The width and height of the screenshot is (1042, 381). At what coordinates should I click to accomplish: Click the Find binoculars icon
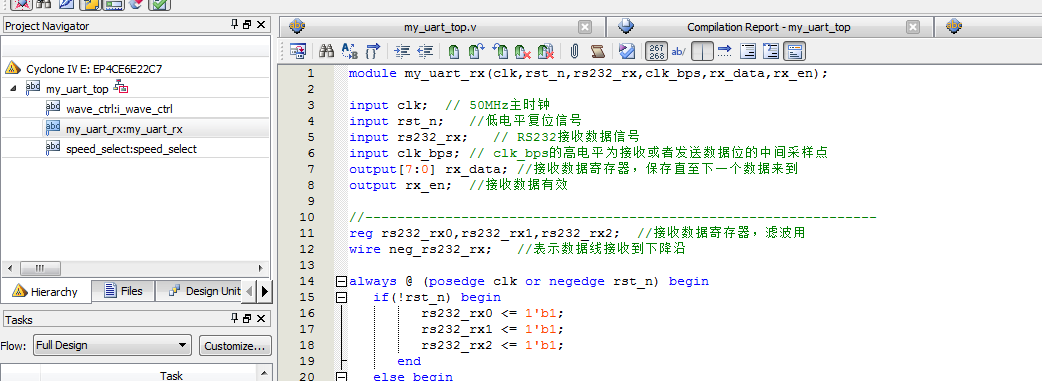click(326, 51)
